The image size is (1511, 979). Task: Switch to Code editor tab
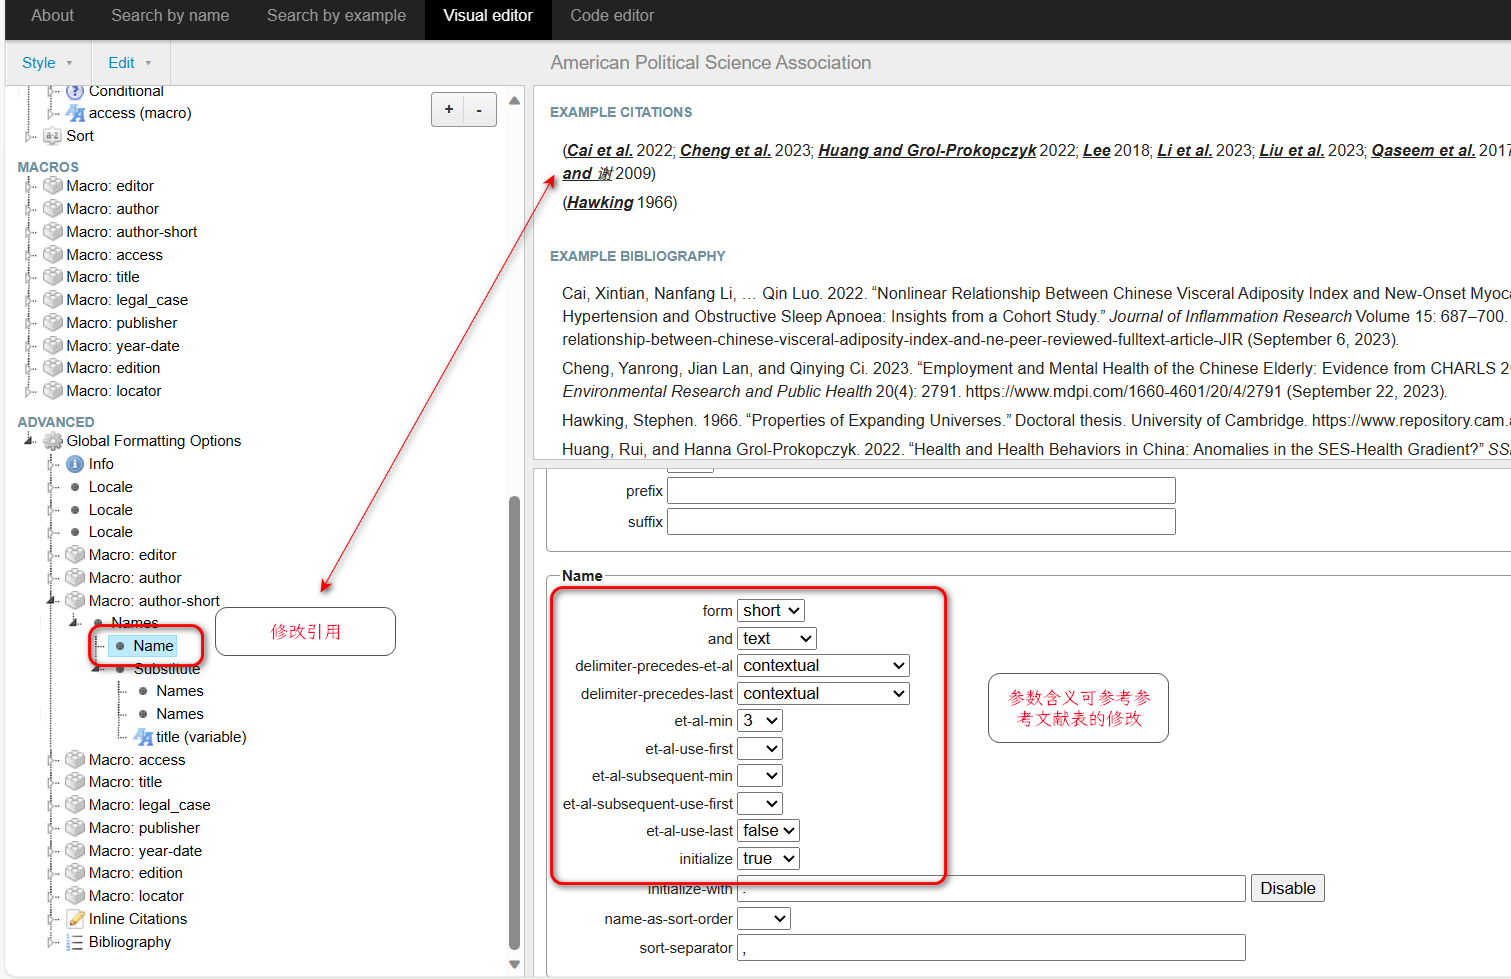click(612, 16)
